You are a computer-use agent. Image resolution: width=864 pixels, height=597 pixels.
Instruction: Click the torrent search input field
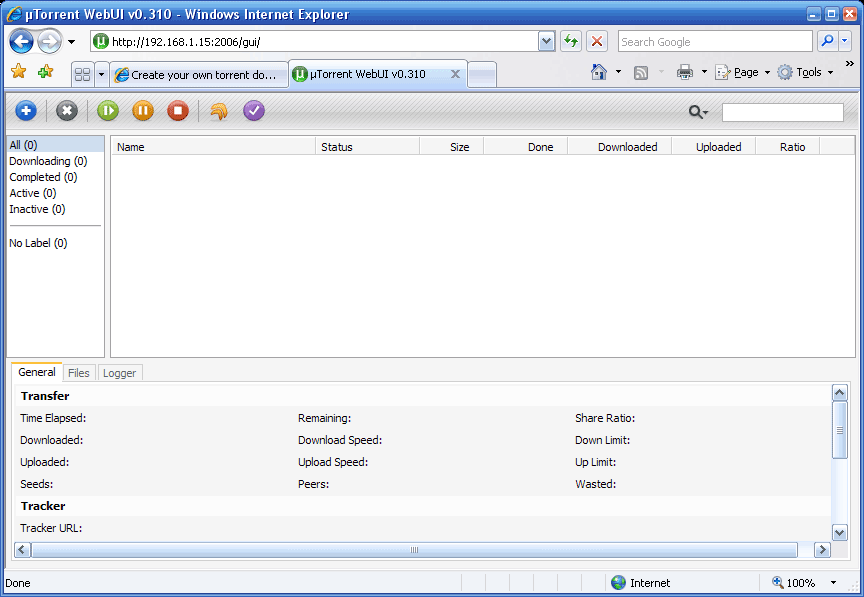782,112
